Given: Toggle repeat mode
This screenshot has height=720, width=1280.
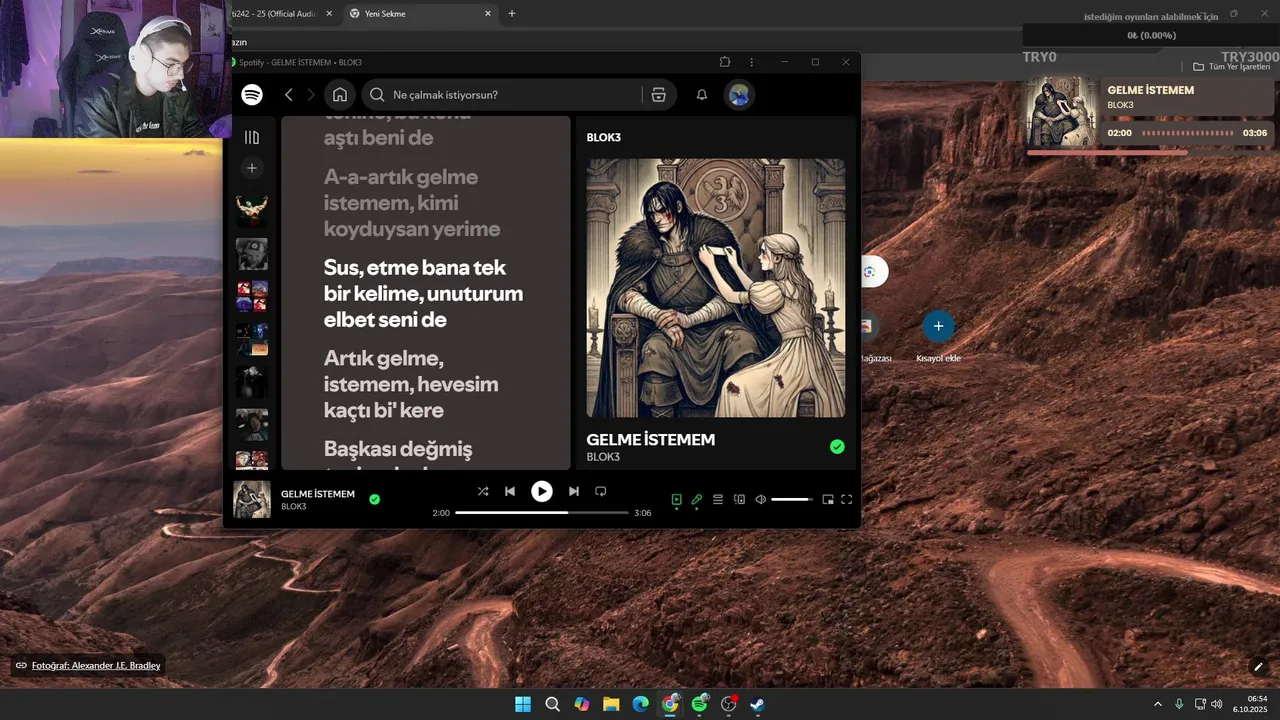Looking at the screenshot, I should [601, 491].
